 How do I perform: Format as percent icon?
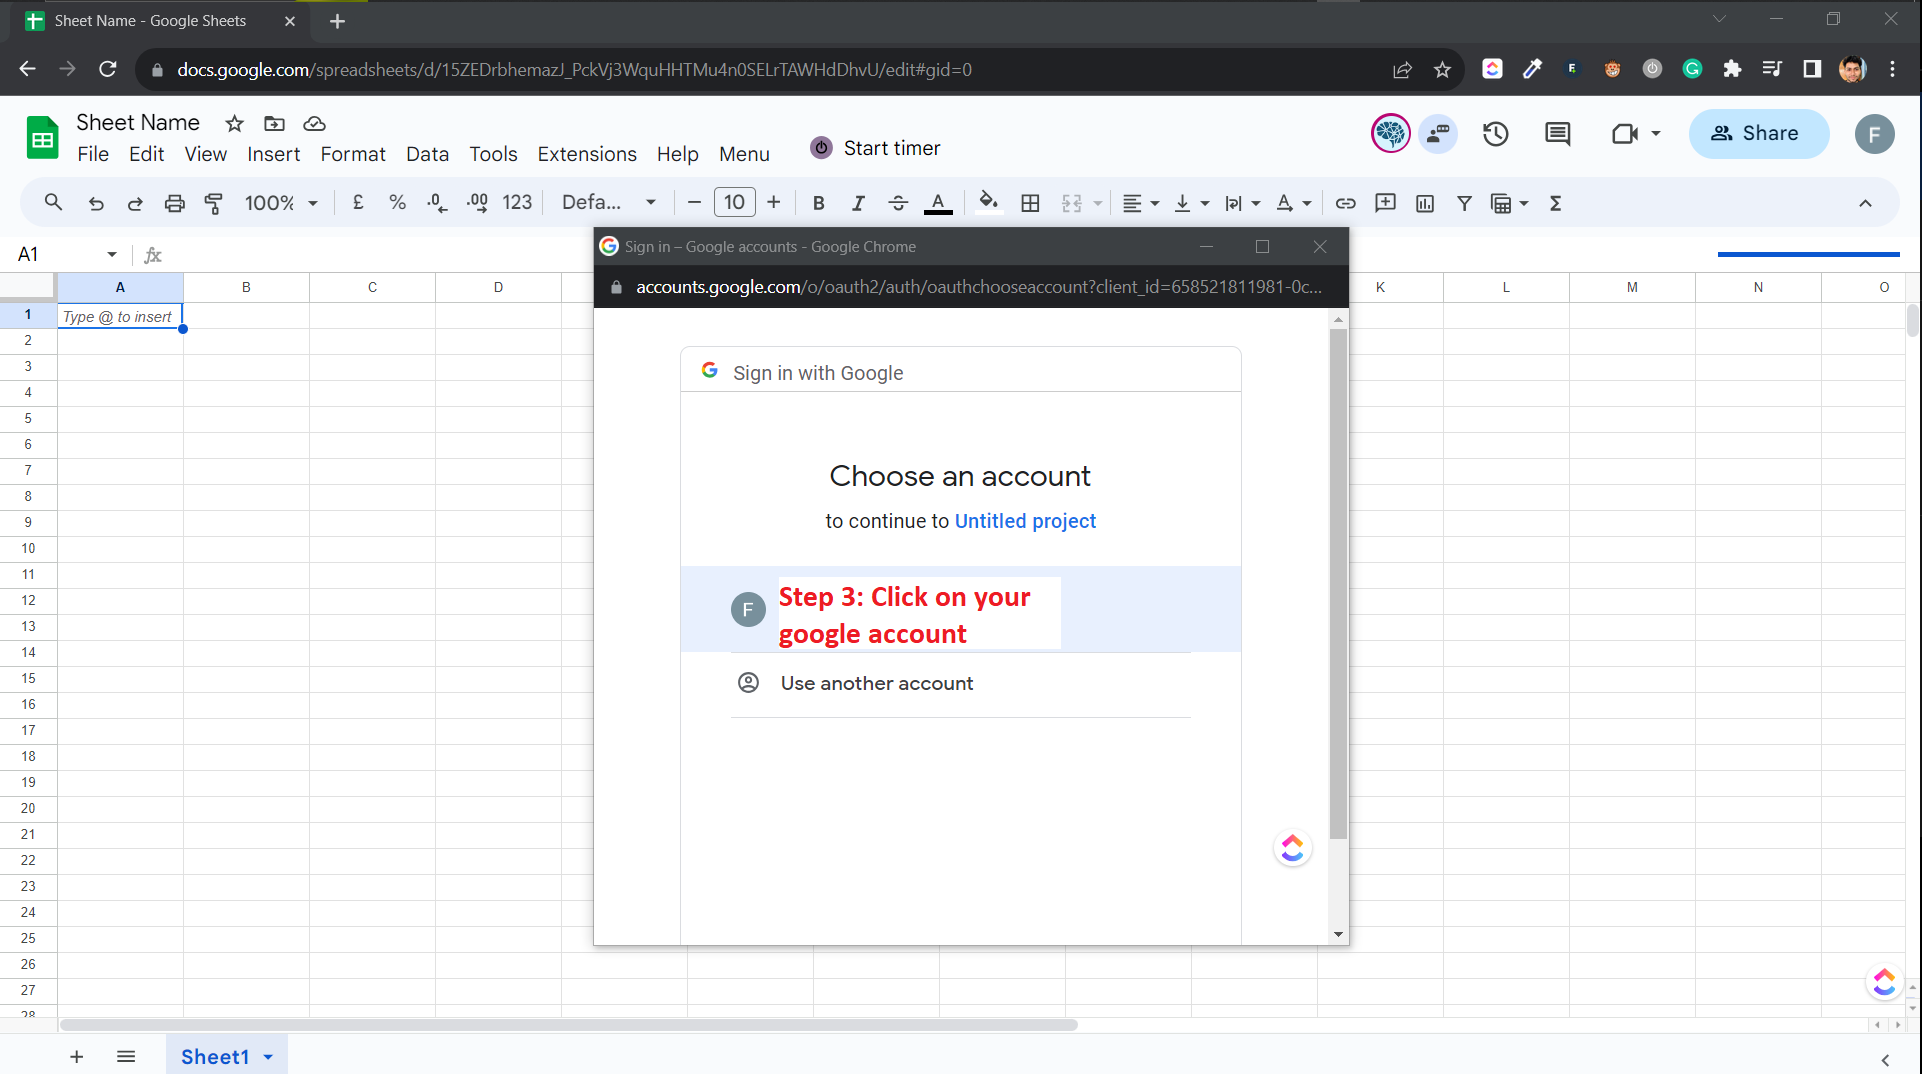397,202
